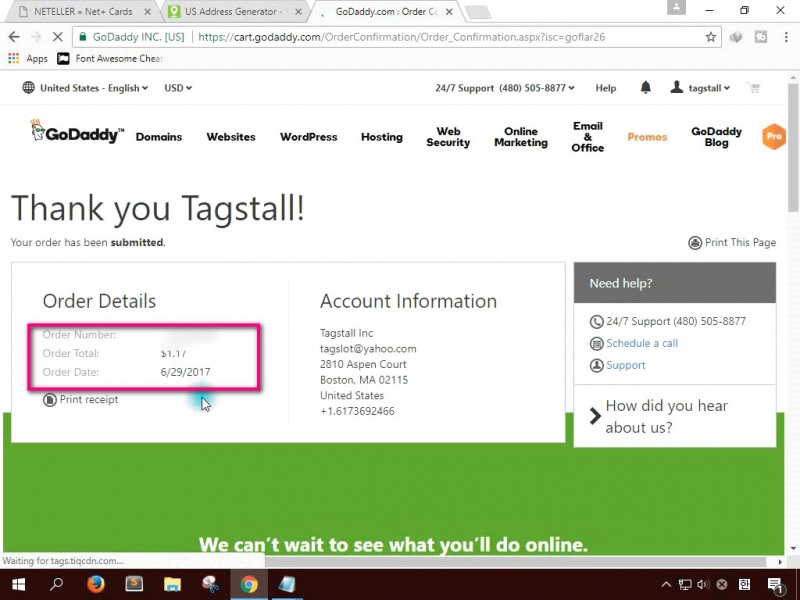800x600 pixels.
Task: Open the Apps grid shortcut
Action: pyautogui.click(x=28, y=59)
